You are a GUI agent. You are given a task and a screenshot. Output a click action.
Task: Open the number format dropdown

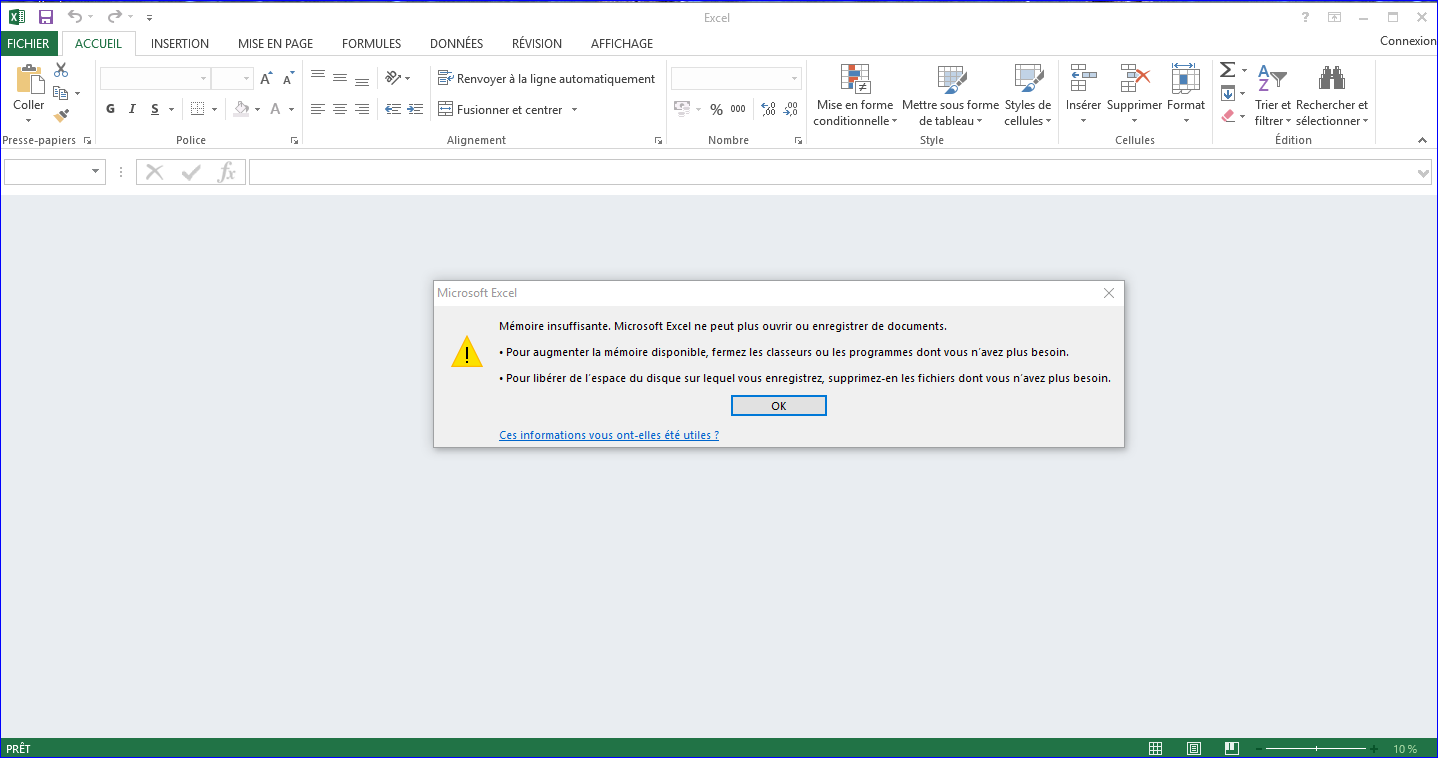click(795, 78)
